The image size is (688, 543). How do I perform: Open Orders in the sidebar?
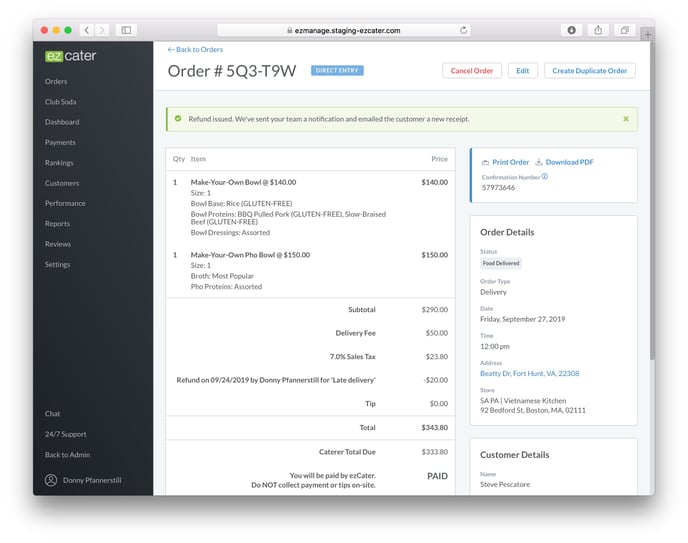click(56, 82)
